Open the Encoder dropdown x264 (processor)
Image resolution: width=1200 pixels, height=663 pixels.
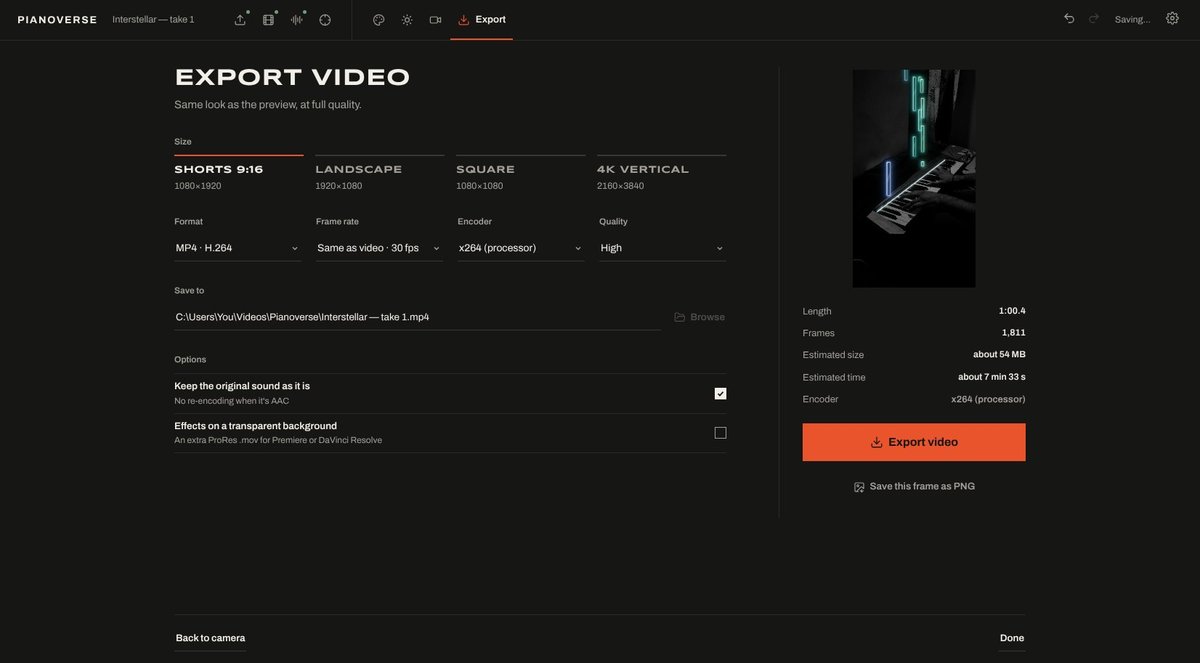521,248
